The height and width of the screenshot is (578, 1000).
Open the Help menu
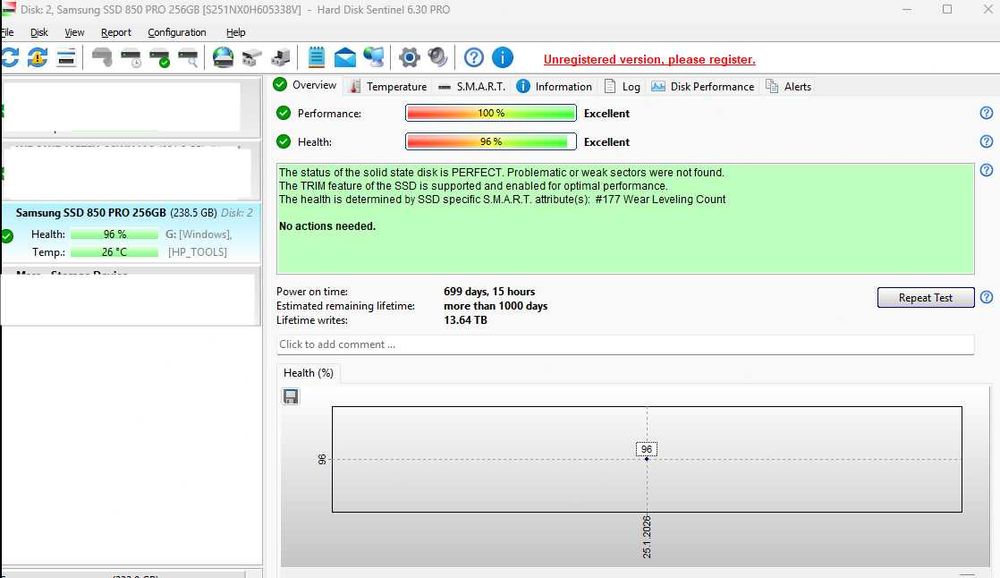(235, 32)
